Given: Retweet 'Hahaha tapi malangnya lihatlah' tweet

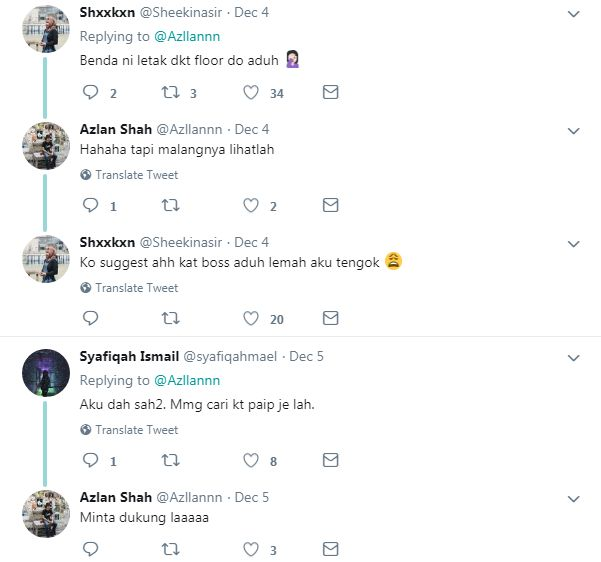Looking at the screenshot, I should pos(170,206).
